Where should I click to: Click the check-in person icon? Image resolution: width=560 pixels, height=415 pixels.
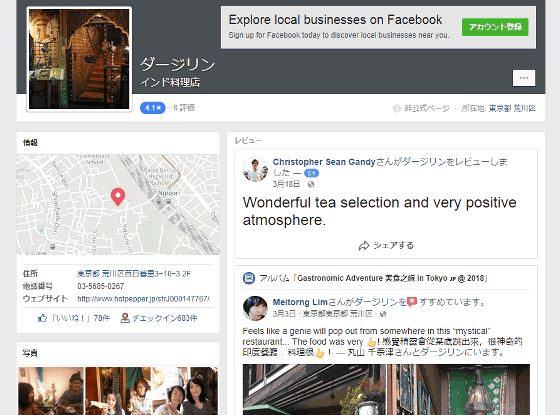(x=125, y=318)
